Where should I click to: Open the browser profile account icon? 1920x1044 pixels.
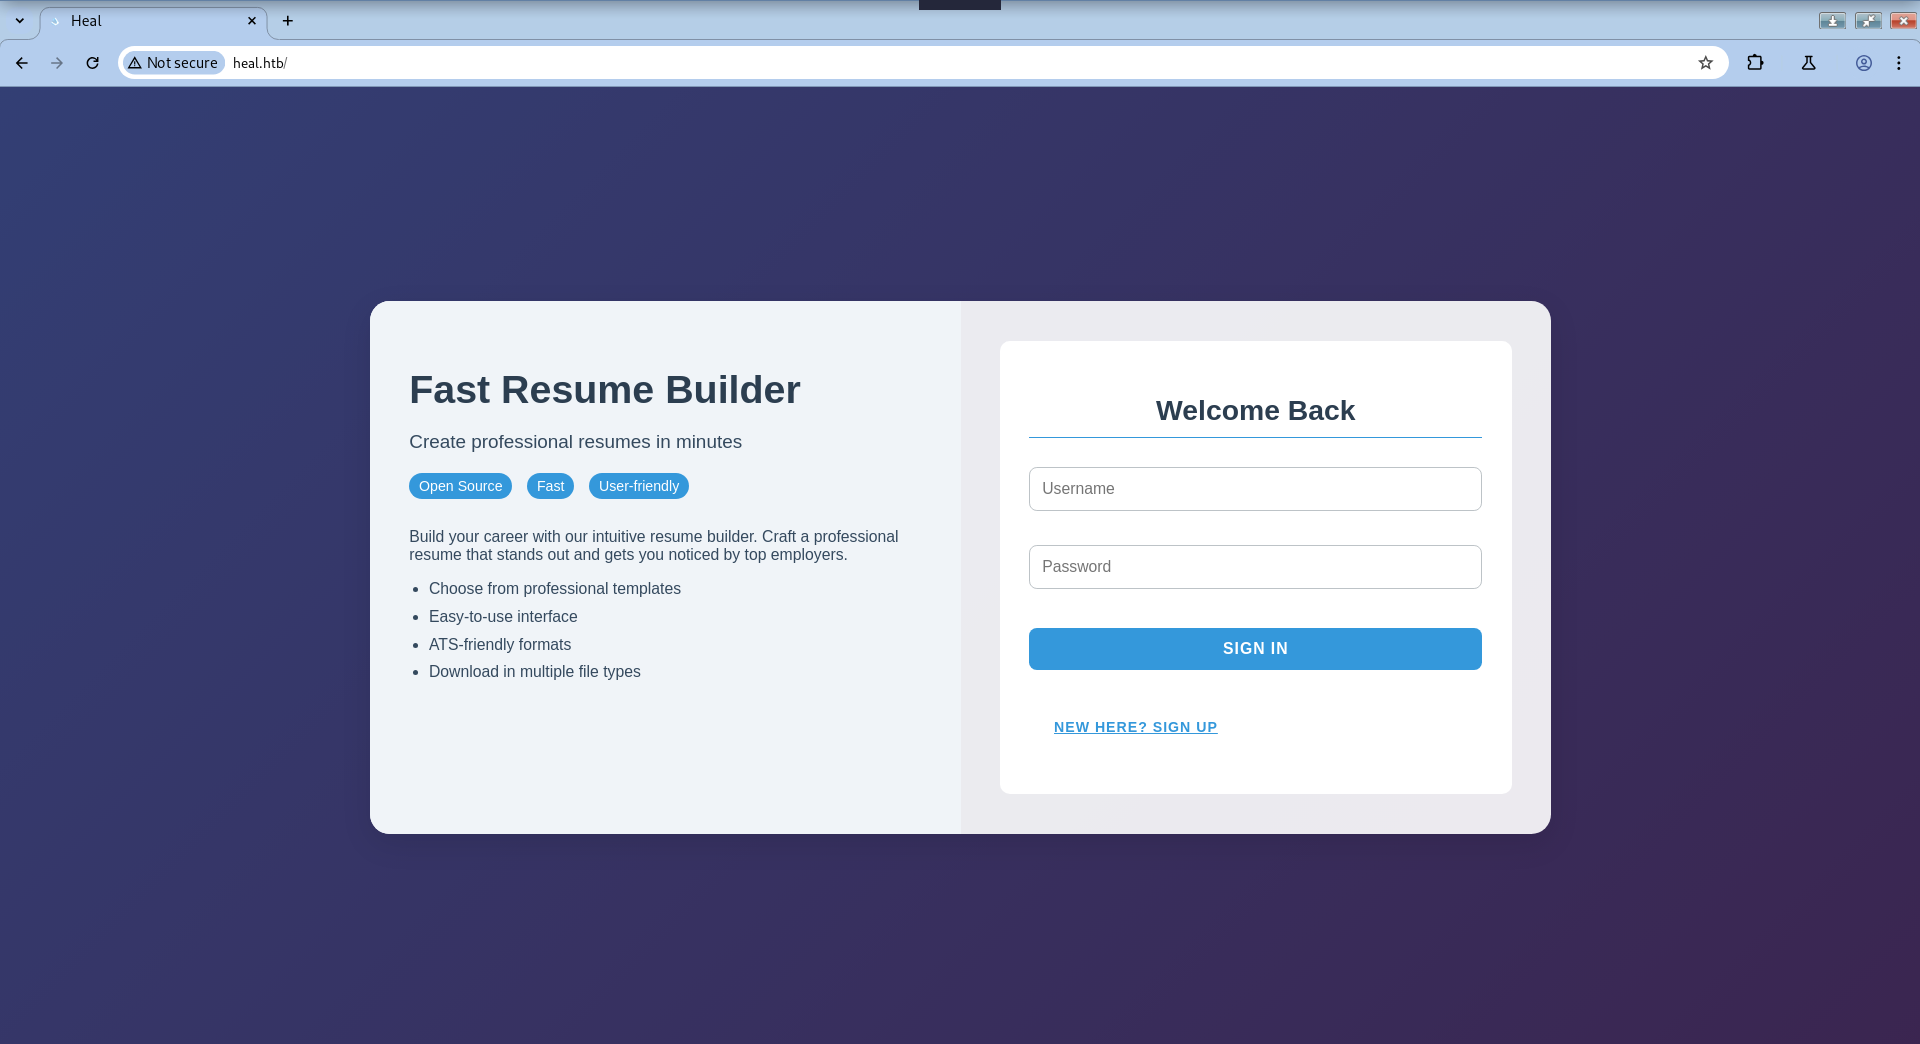[1863, 62]
